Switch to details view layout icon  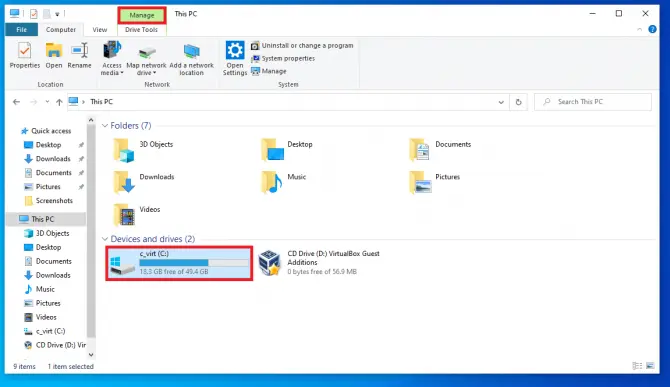[637, 366]
